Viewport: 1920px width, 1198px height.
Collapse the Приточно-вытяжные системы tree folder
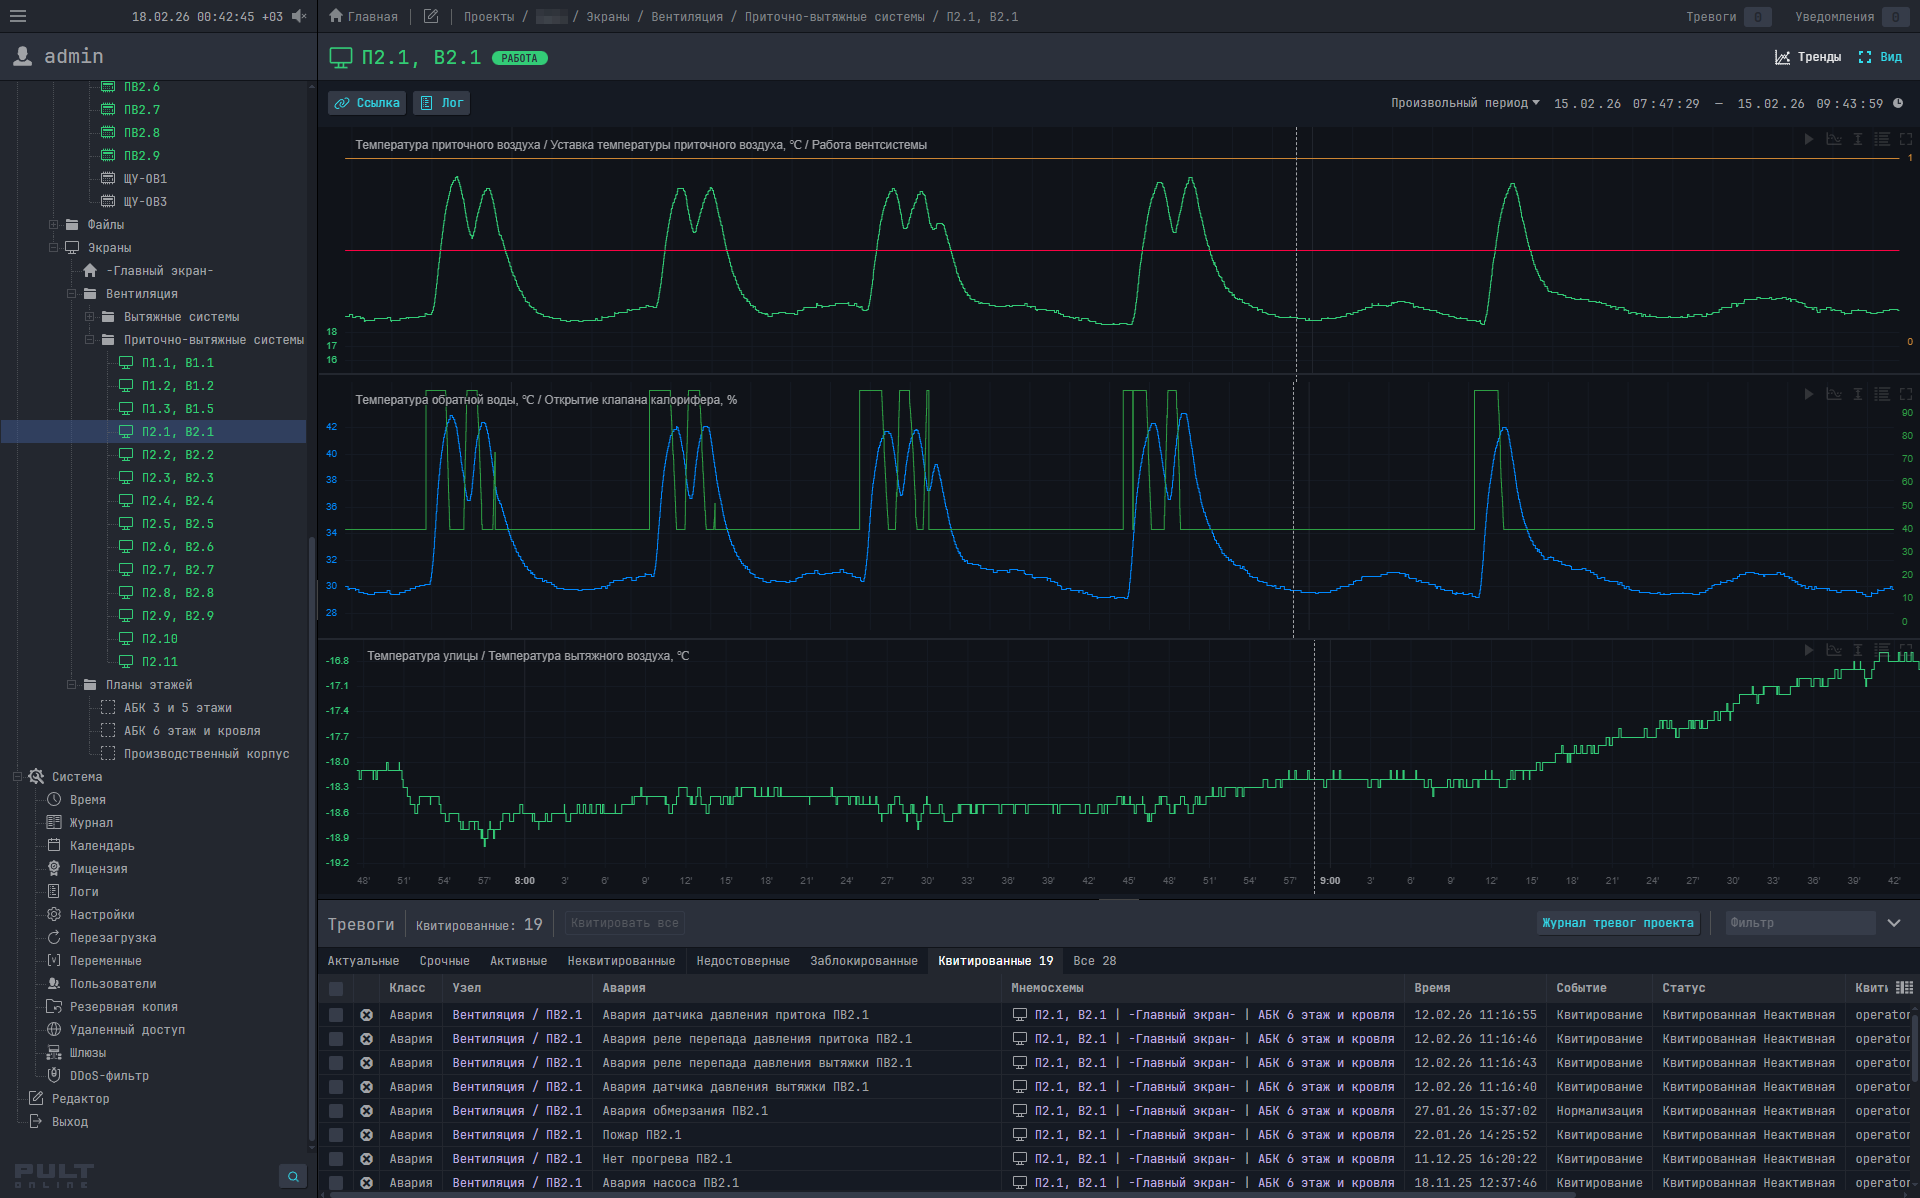pyautogui.click(x=90, y=340)
